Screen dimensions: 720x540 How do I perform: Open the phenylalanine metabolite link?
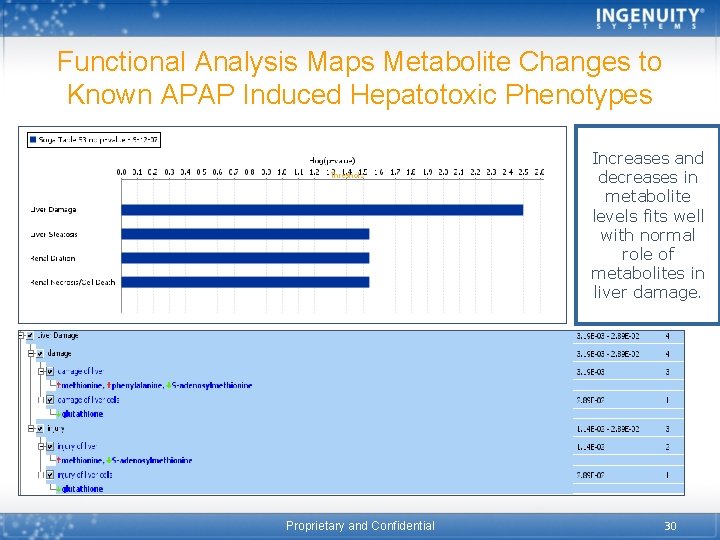[137, 385]
